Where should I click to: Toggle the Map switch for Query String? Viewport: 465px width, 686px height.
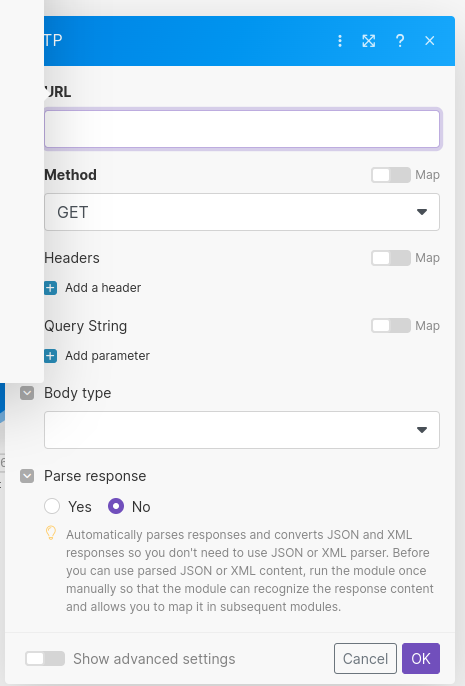(x=391, y=326)
